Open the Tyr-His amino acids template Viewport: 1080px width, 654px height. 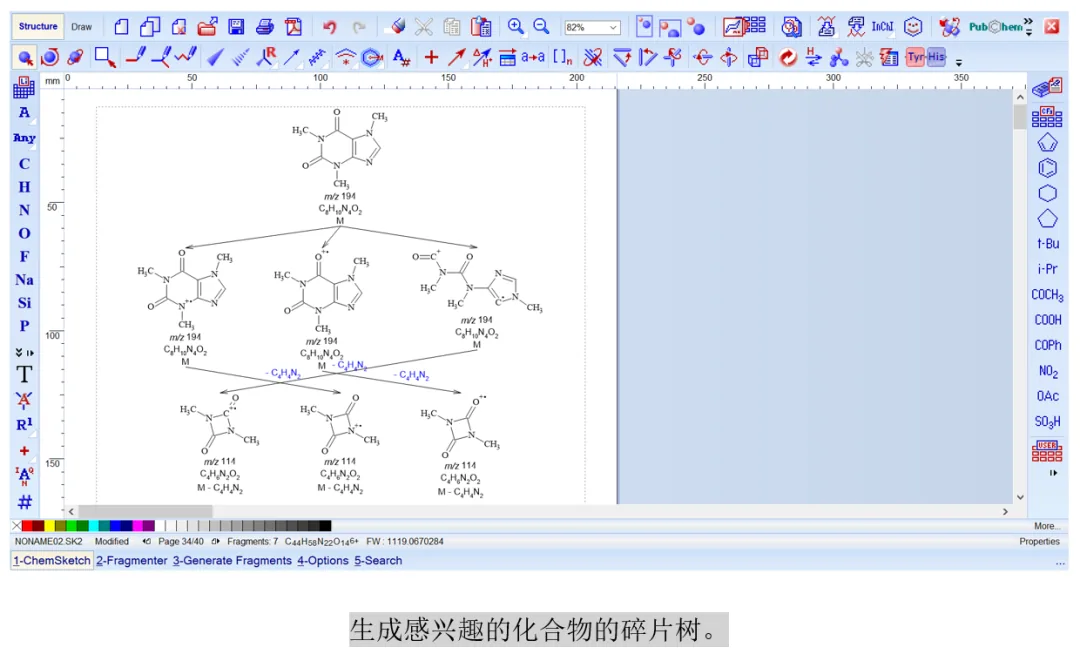coord(926,57)
